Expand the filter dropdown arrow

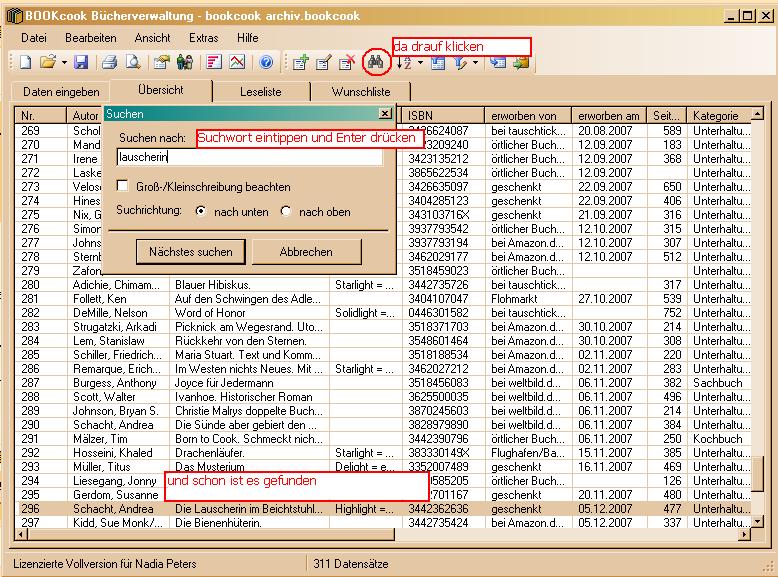tap(475, 62)
